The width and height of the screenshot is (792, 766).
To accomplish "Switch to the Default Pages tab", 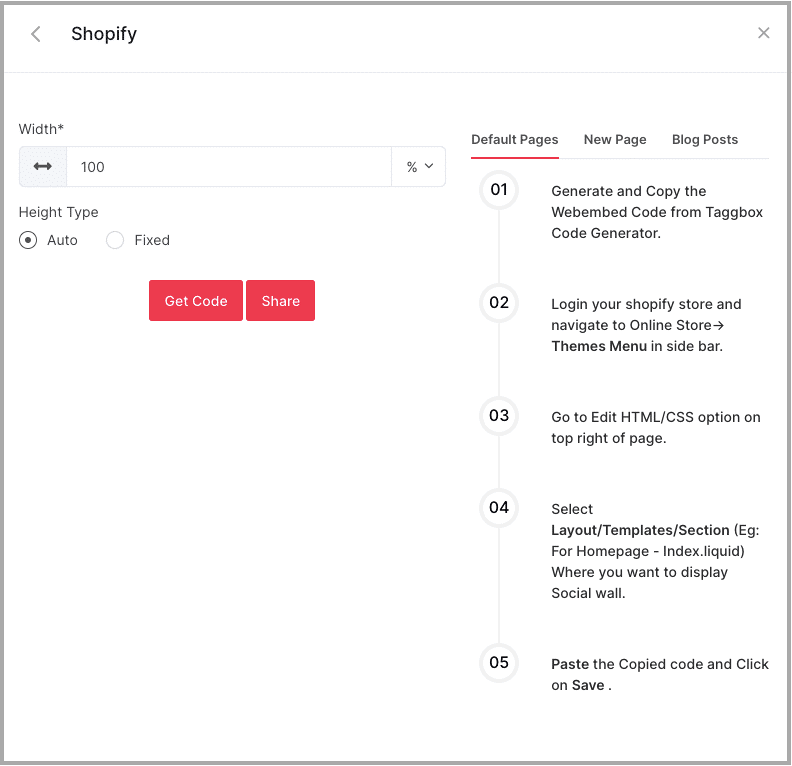I will (x=515, y=140).
